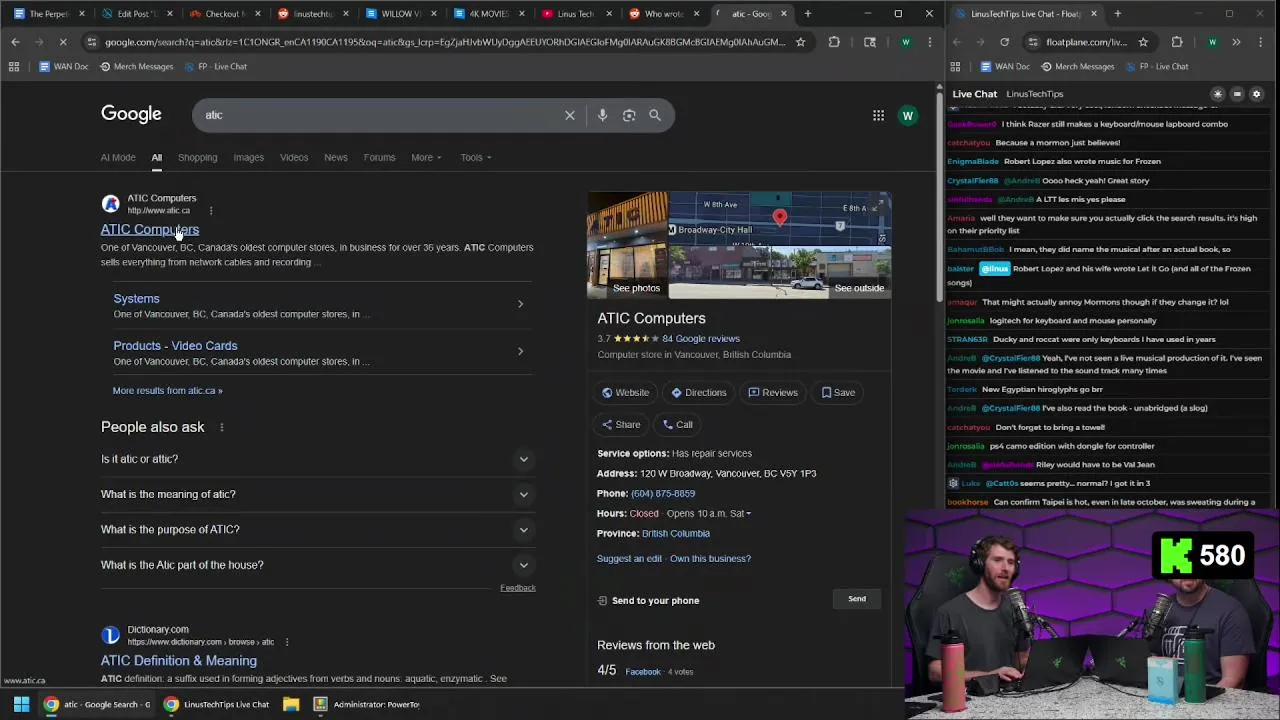Select the Shopping search tab
The height and width of the screenshot is (720, 1280).
(x=197, y=157)
